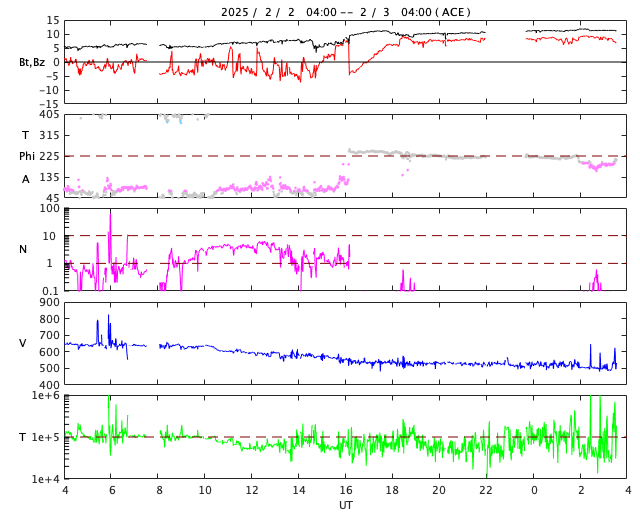Image resolution: width=640 pixels, height=512 pixels.
Task: Select the "405" tick label
Action: 49,114
